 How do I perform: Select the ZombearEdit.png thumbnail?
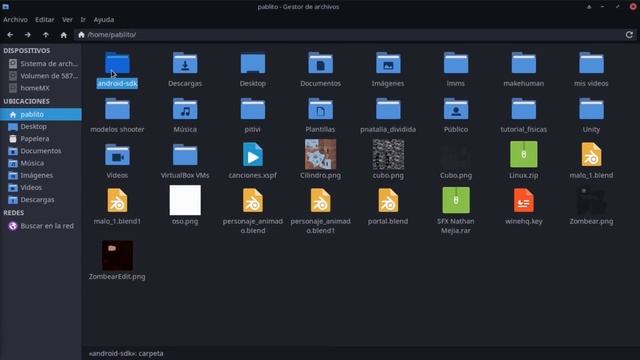[117, 255]
